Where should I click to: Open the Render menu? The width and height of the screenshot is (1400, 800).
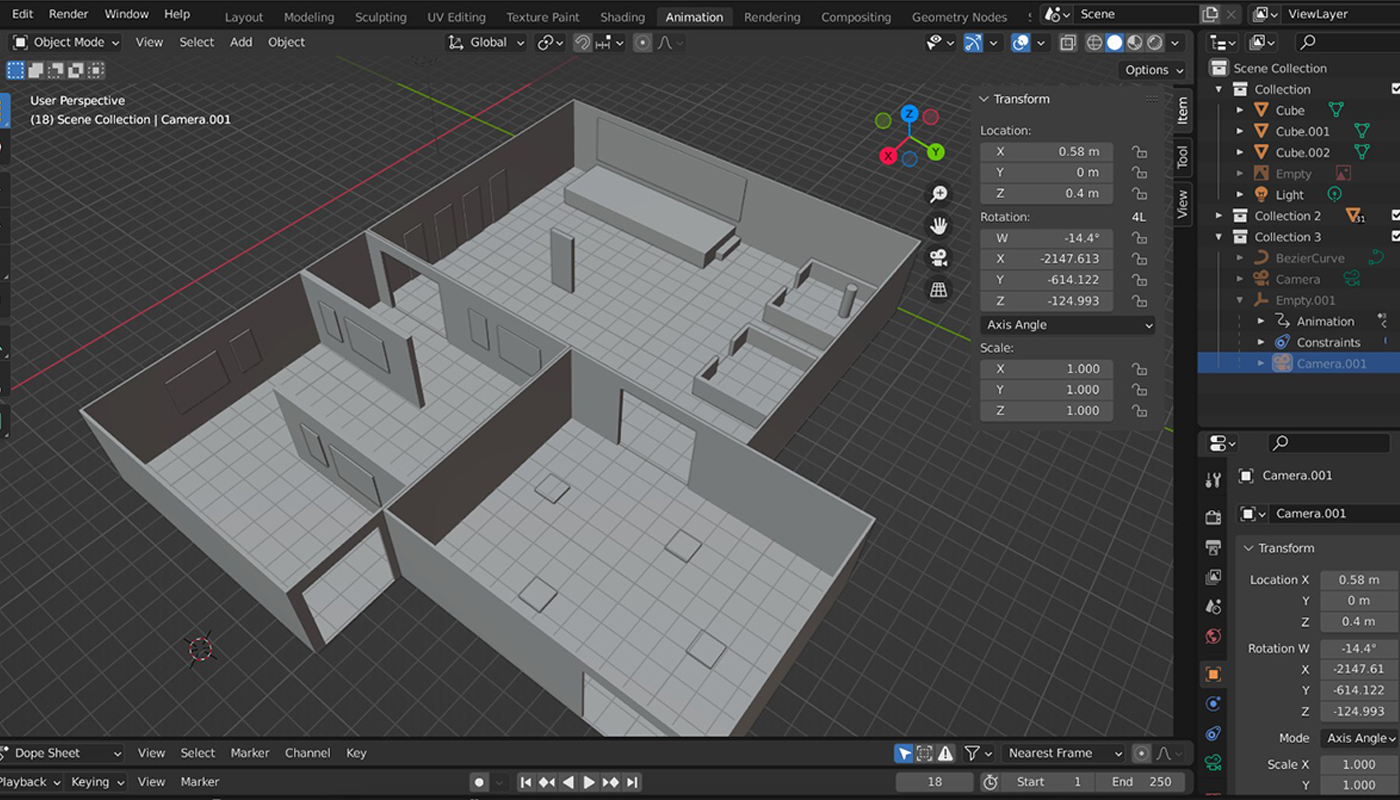tap(68, 14)
